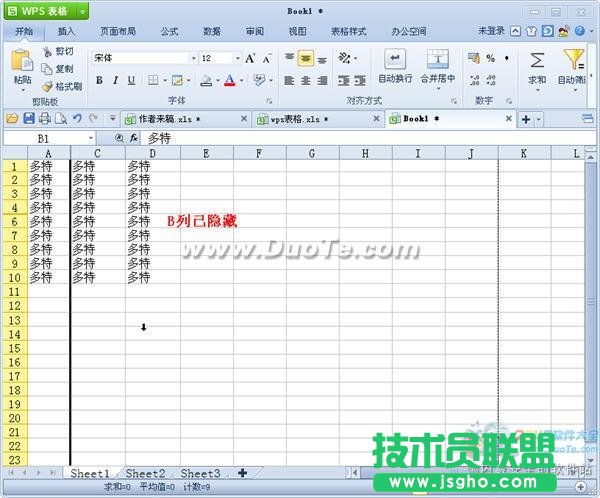Click the open folder icon in quick toolbar
Viewport: 600px width, 498px height.
[12, 119]
